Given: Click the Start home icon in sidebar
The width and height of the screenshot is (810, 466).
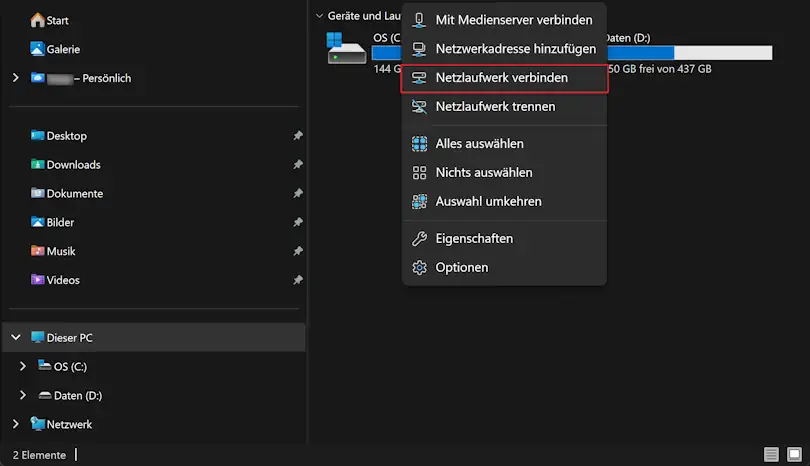Looking at the screenshot, I should (37, 20).
